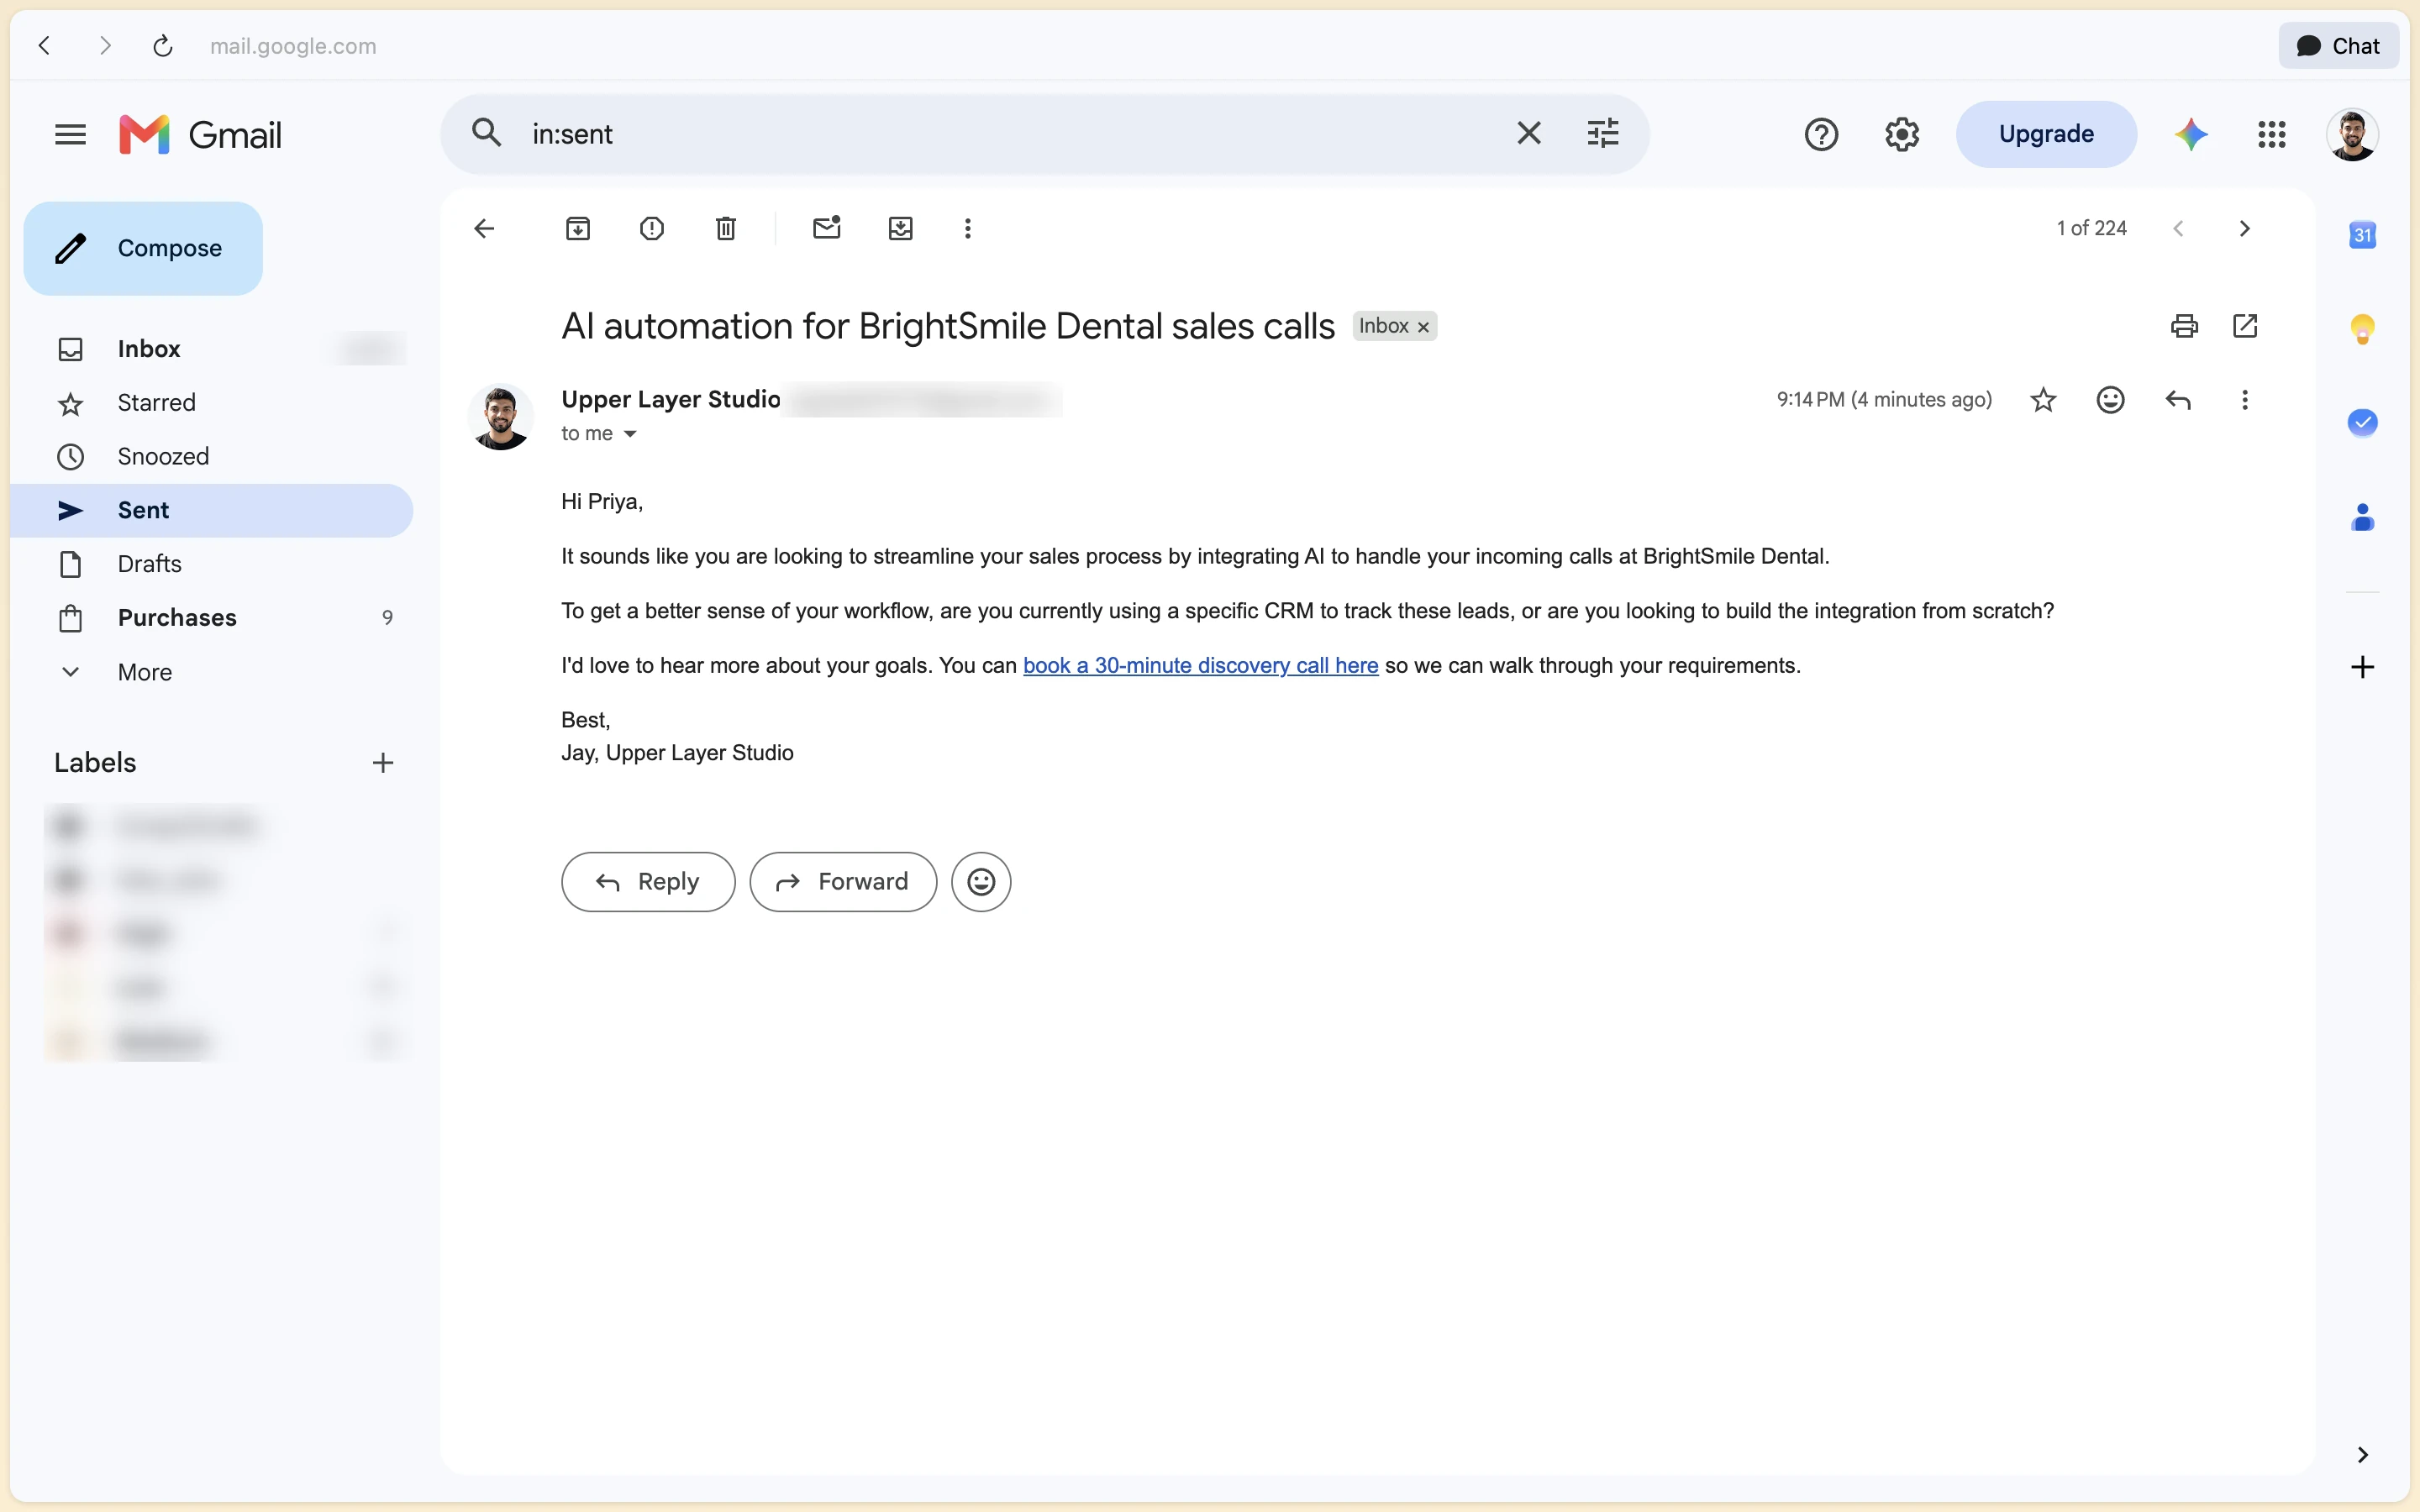Archive this conversation
The width and height of the screenshot is (2420, 1512).
[578, 229]
